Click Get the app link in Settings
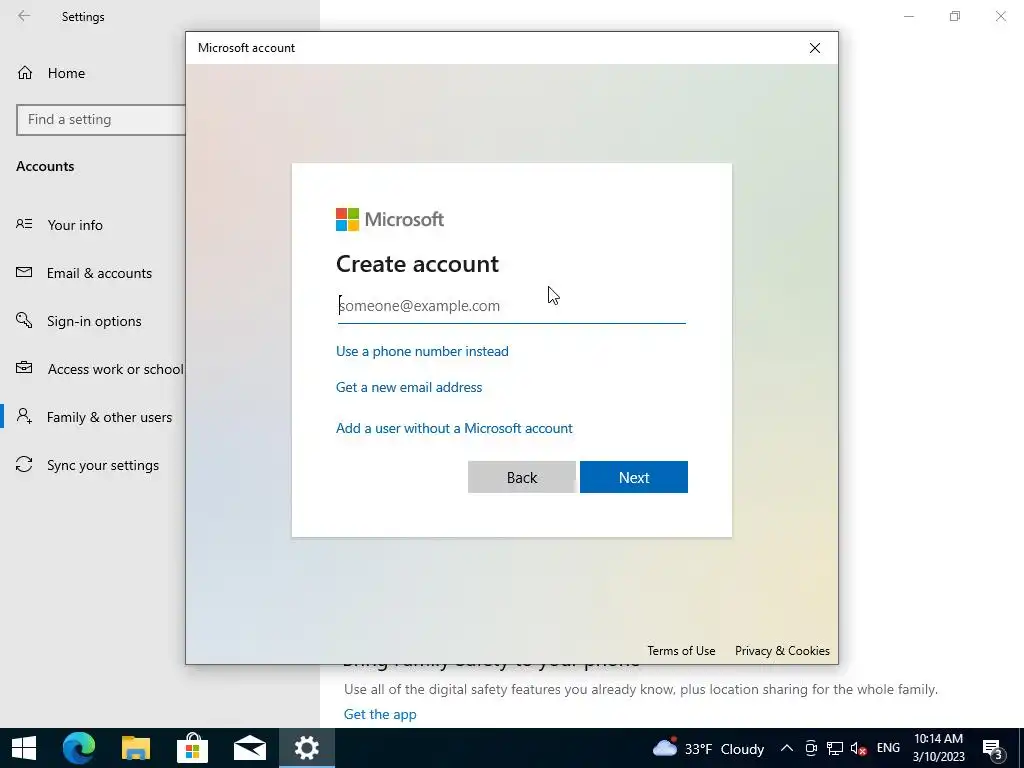The width and height of the screenshot is (1024, 768). [x=380, y=714]
